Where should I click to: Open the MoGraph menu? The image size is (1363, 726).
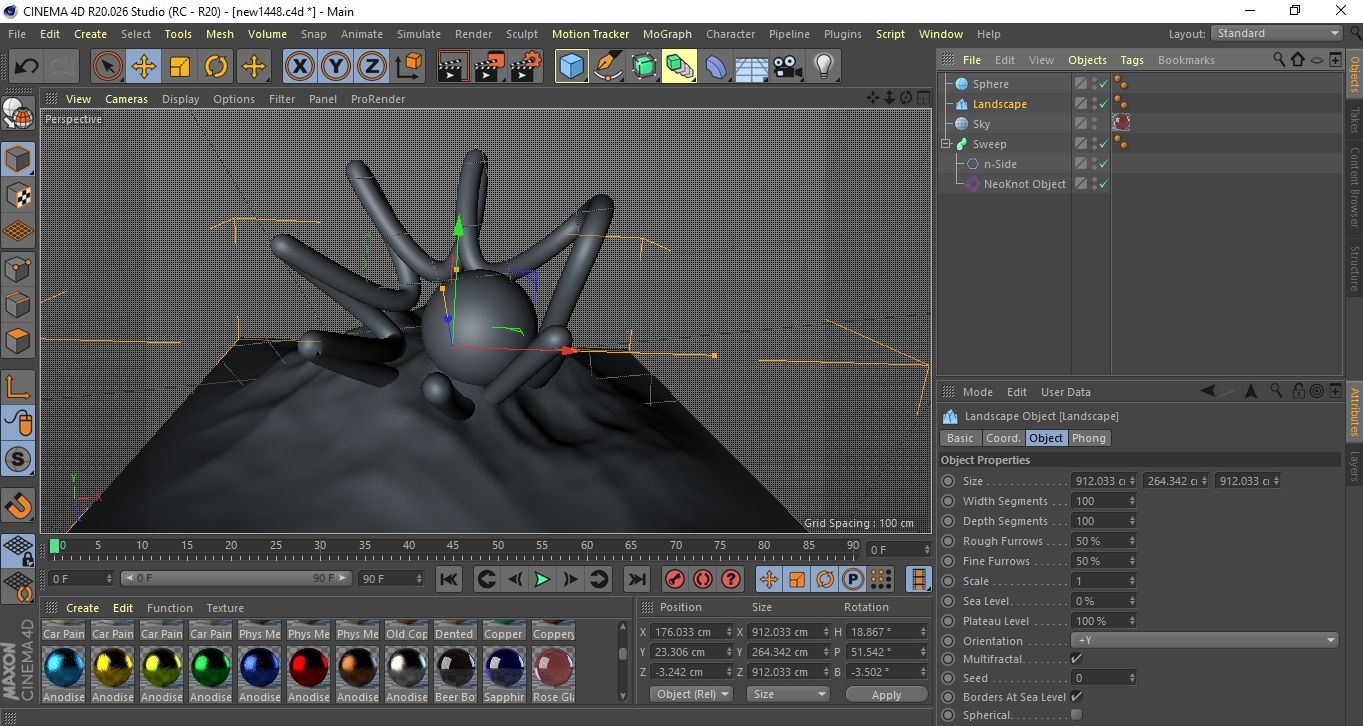[667, 34]
